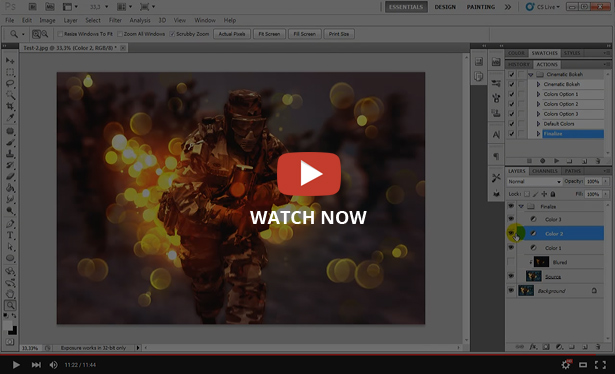Select the Rectangular Marquee tool
This screenshot has width=615, height=374.
10,72
